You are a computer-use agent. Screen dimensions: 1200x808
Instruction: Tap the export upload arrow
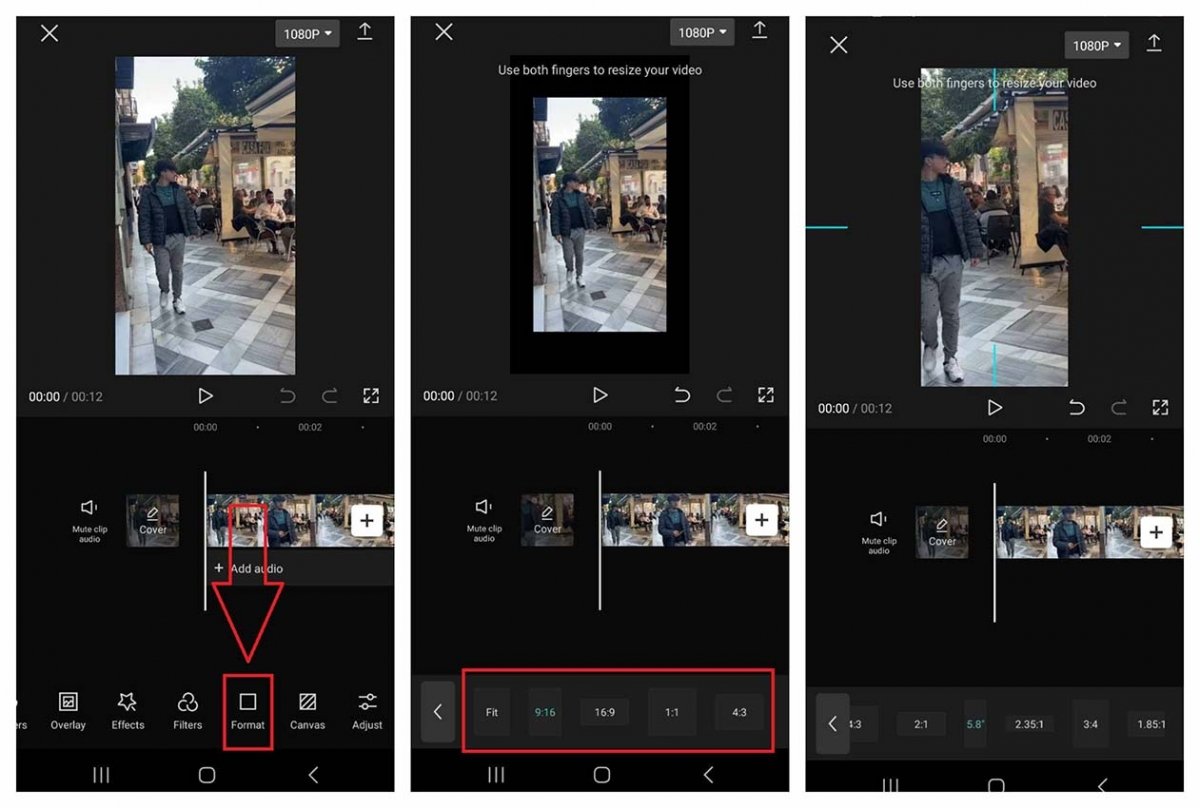click(x=366, y=31)
